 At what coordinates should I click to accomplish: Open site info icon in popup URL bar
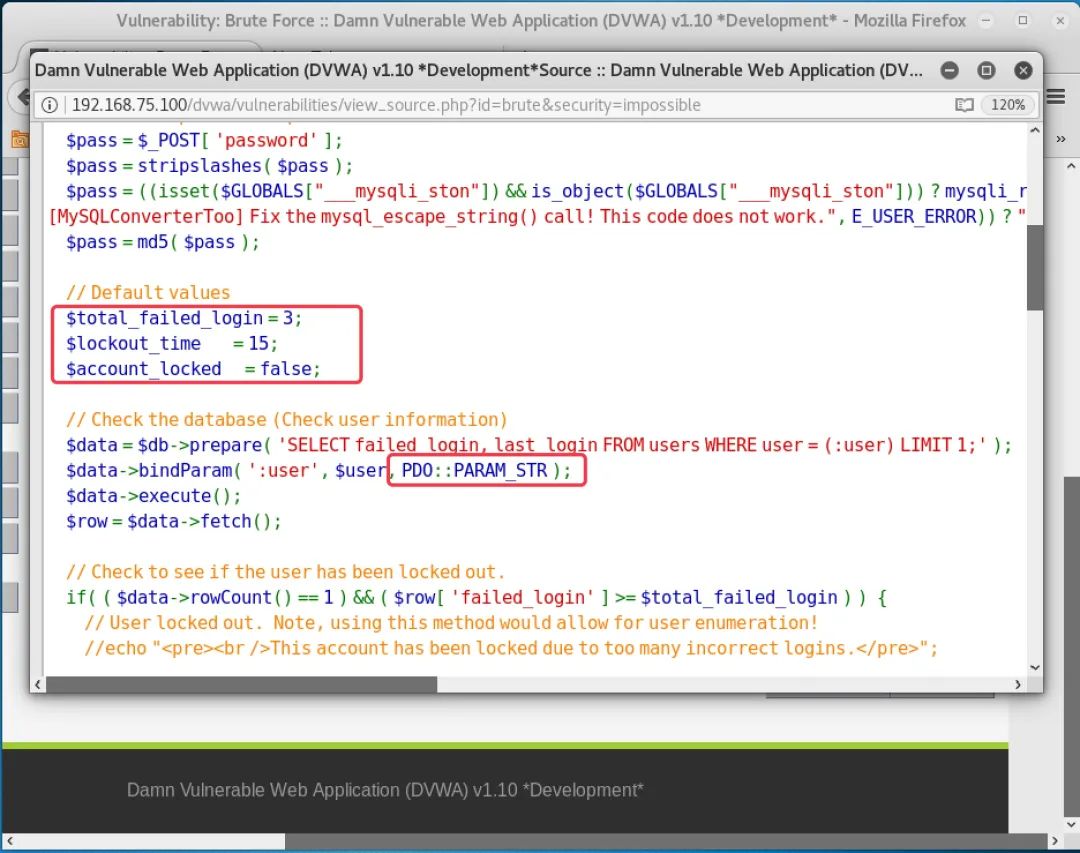point(50,105)
